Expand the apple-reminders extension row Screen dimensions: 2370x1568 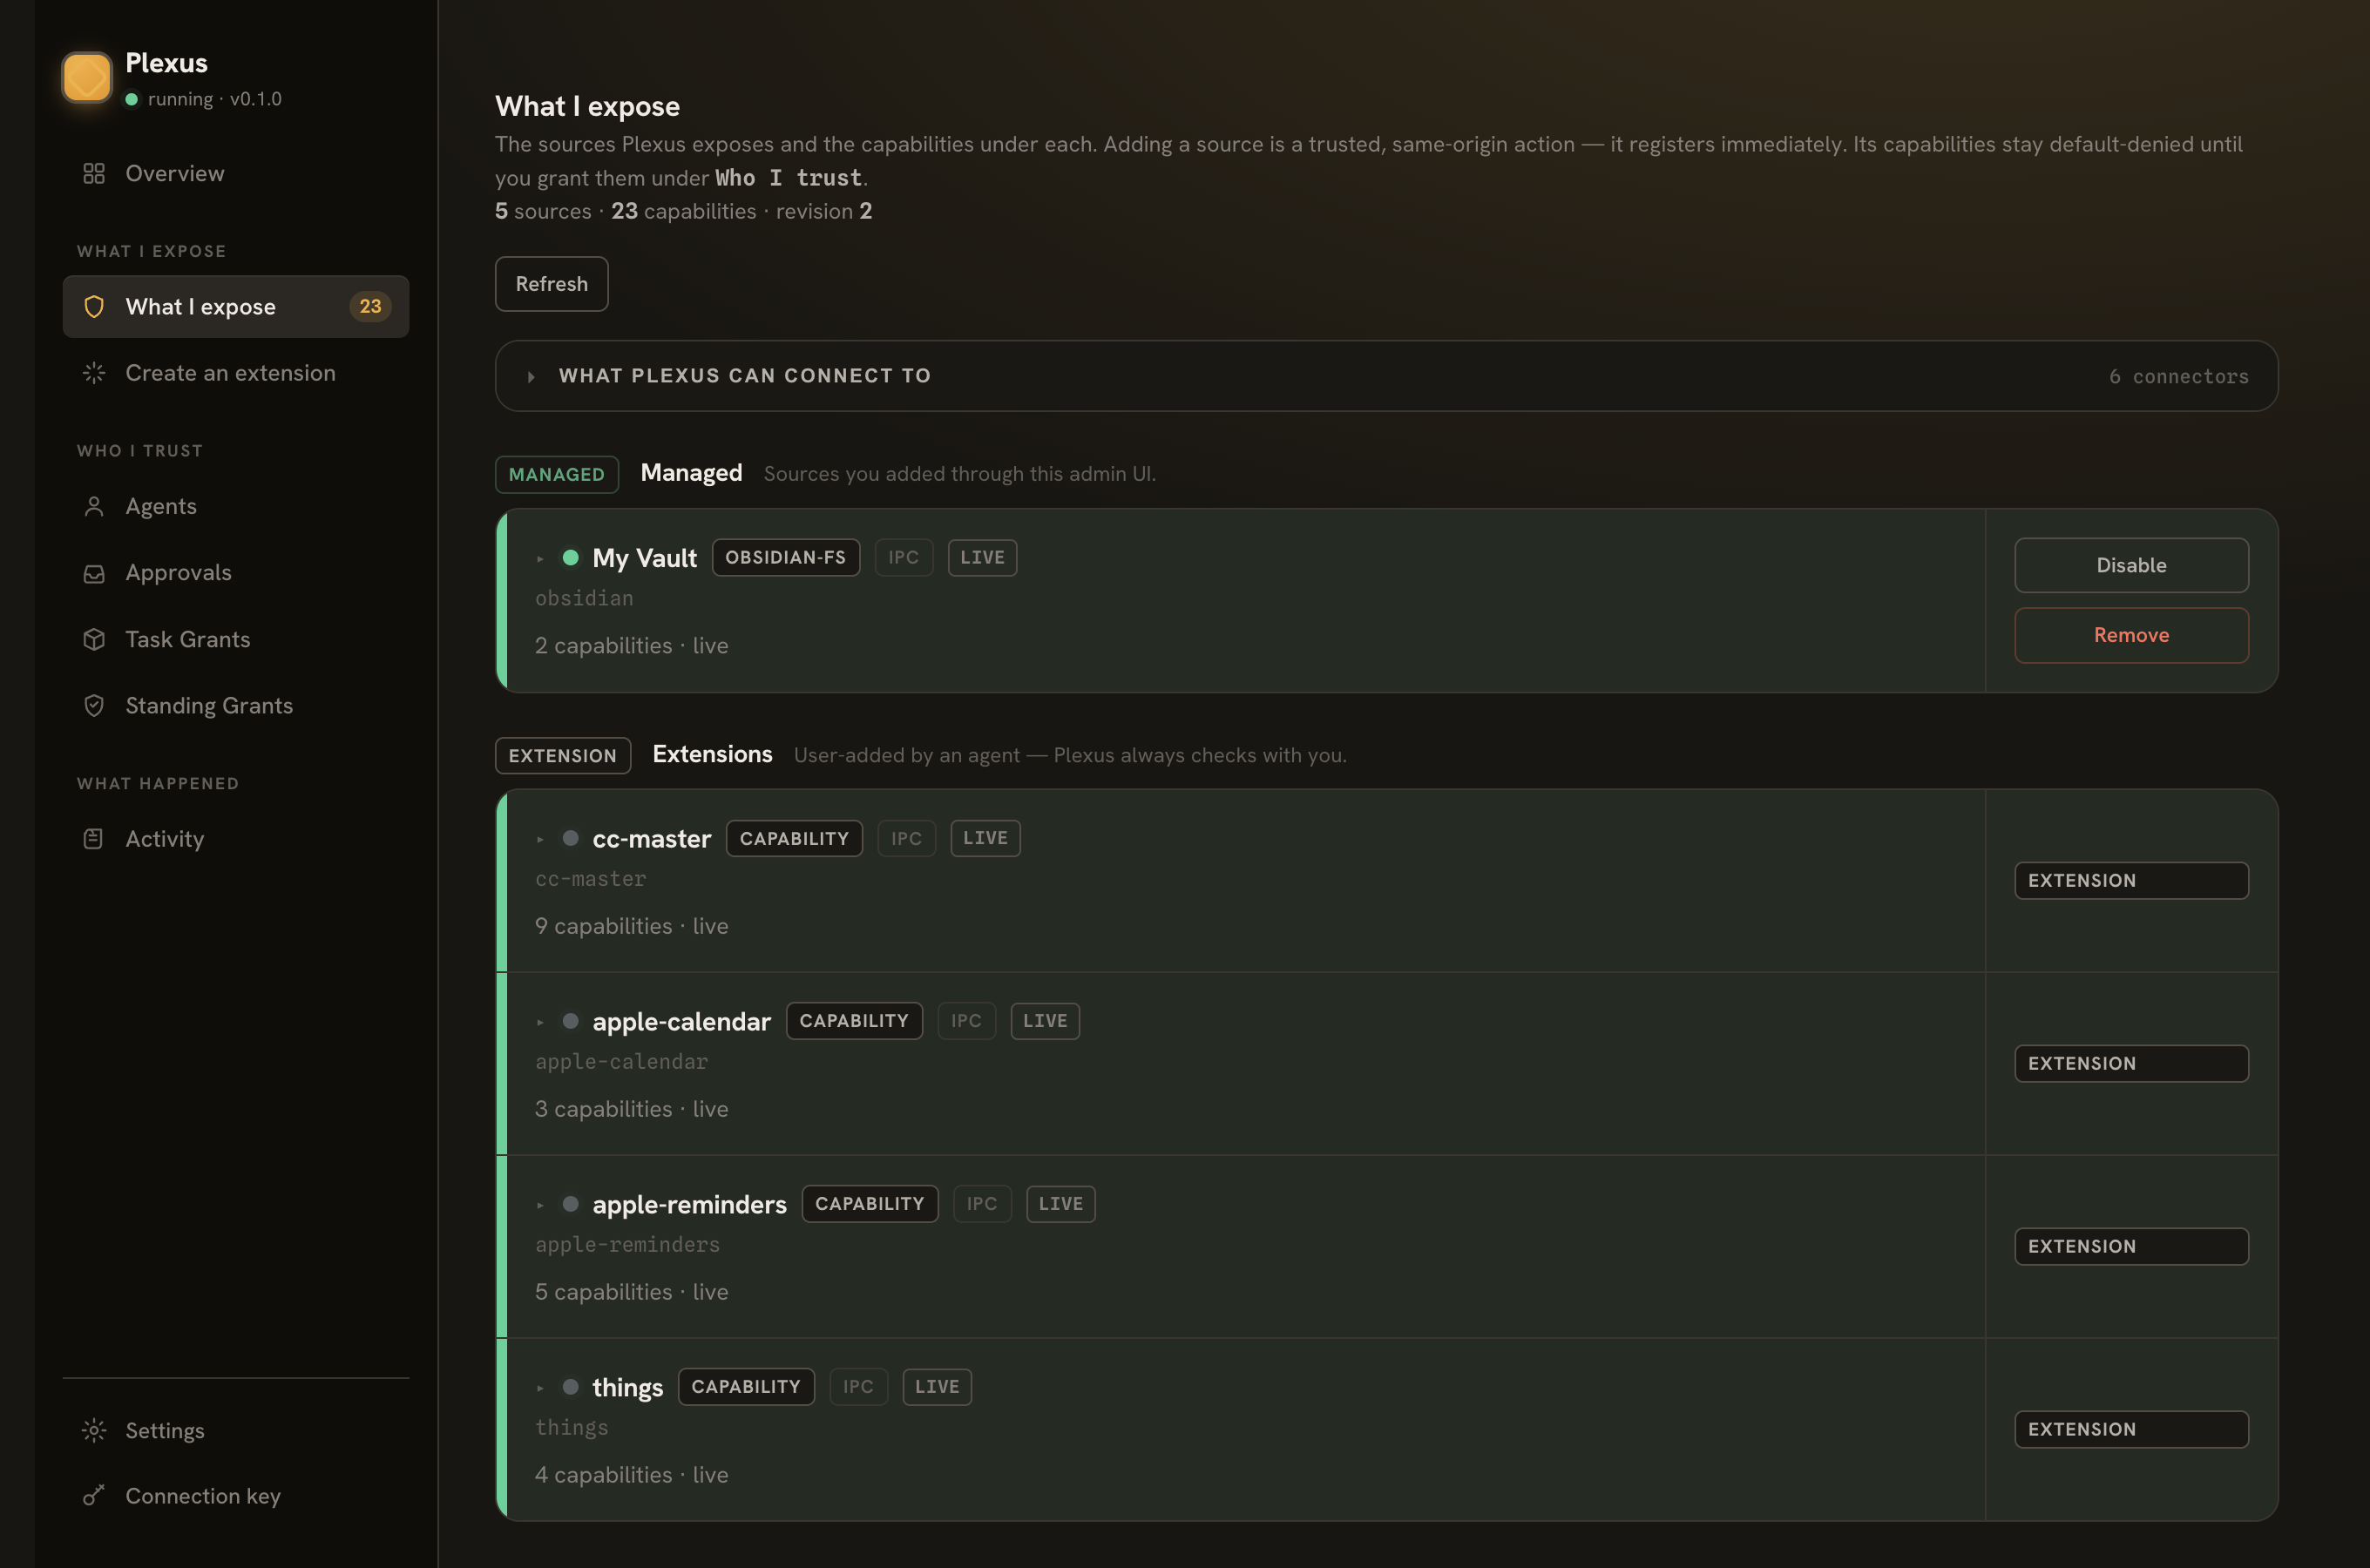(540, 1206)
